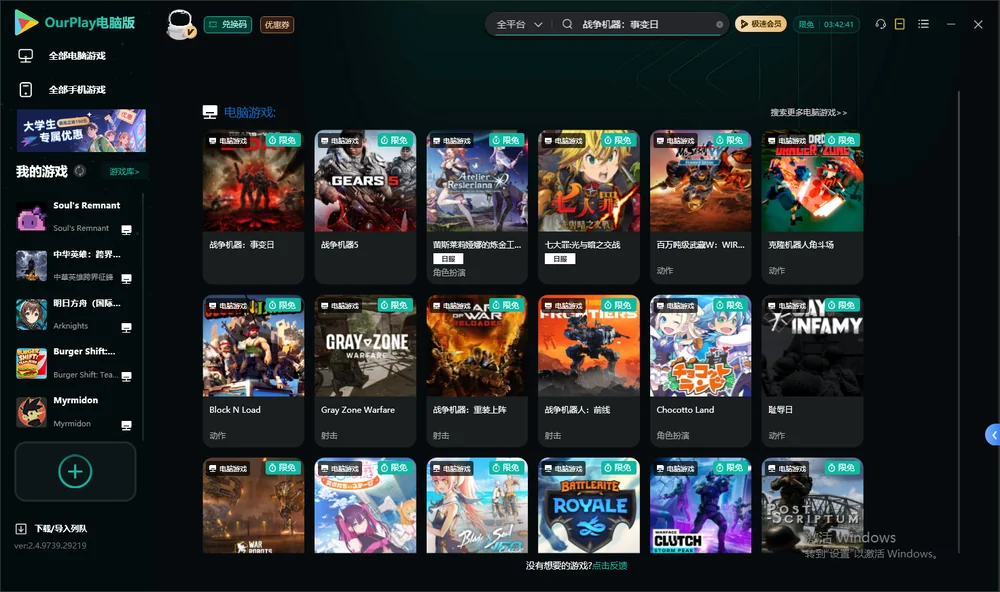The width and height of the screenshot is (1000, 592).
Task: Click 点击反馈 feedback link
Action: (x=610, y=565)
